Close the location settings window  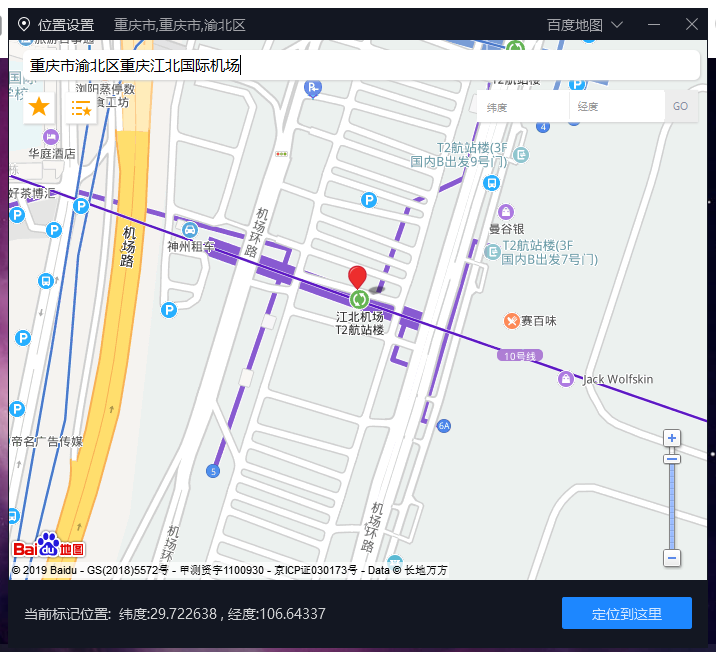click(x=691, y=24)
